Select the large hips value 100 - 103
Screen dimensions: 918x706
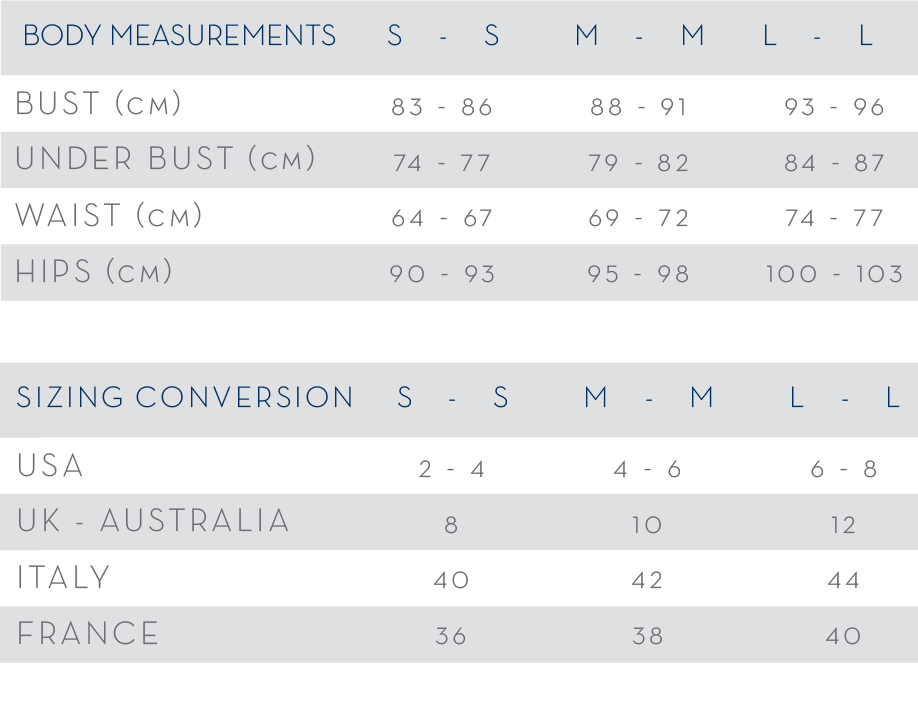tap(835, 274)
